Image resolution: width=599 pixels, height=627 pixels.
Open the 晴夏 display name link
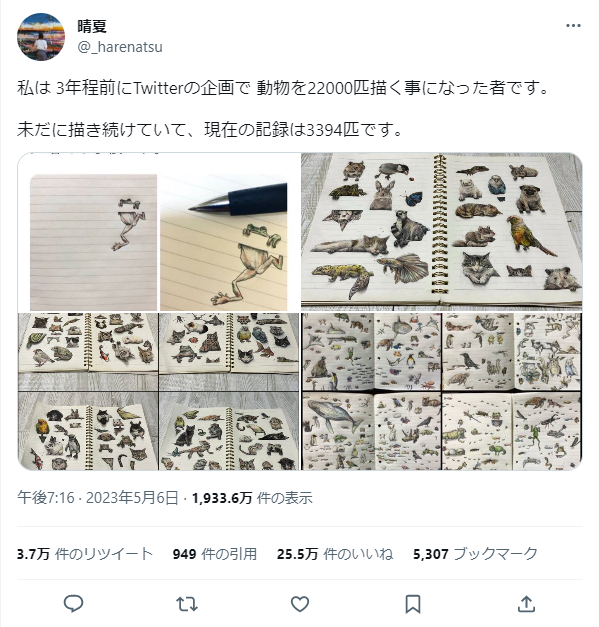pyautogui.click(x=92, y=27)
